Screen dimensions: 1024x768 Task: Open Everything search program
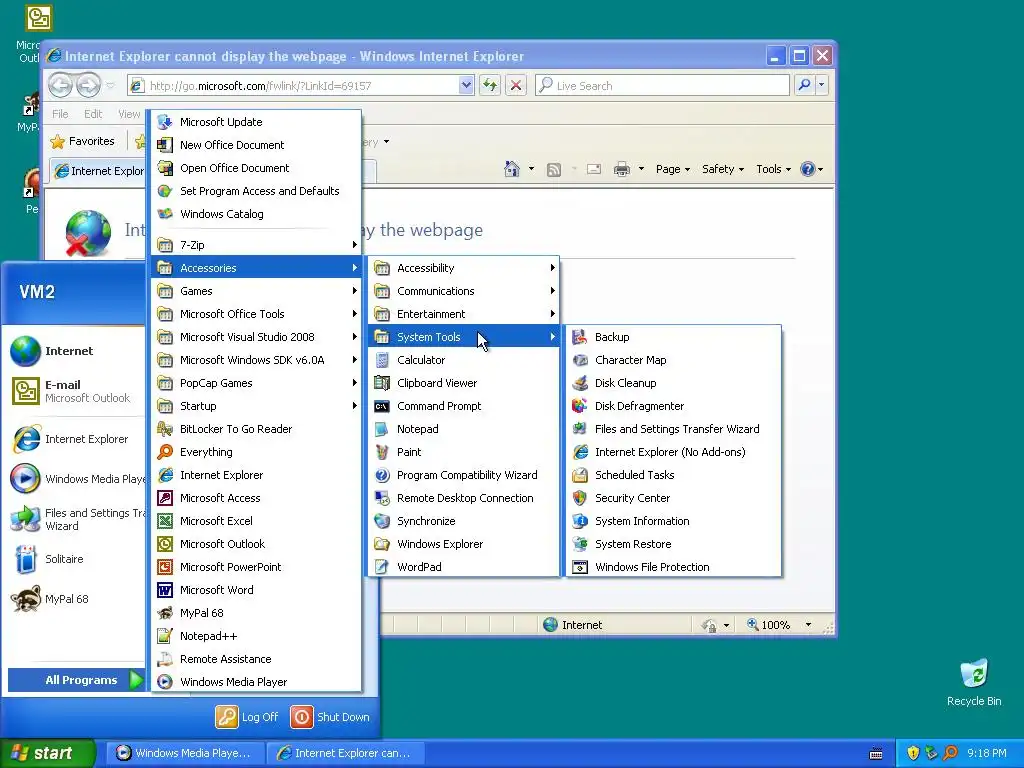(x=256, y=452)
